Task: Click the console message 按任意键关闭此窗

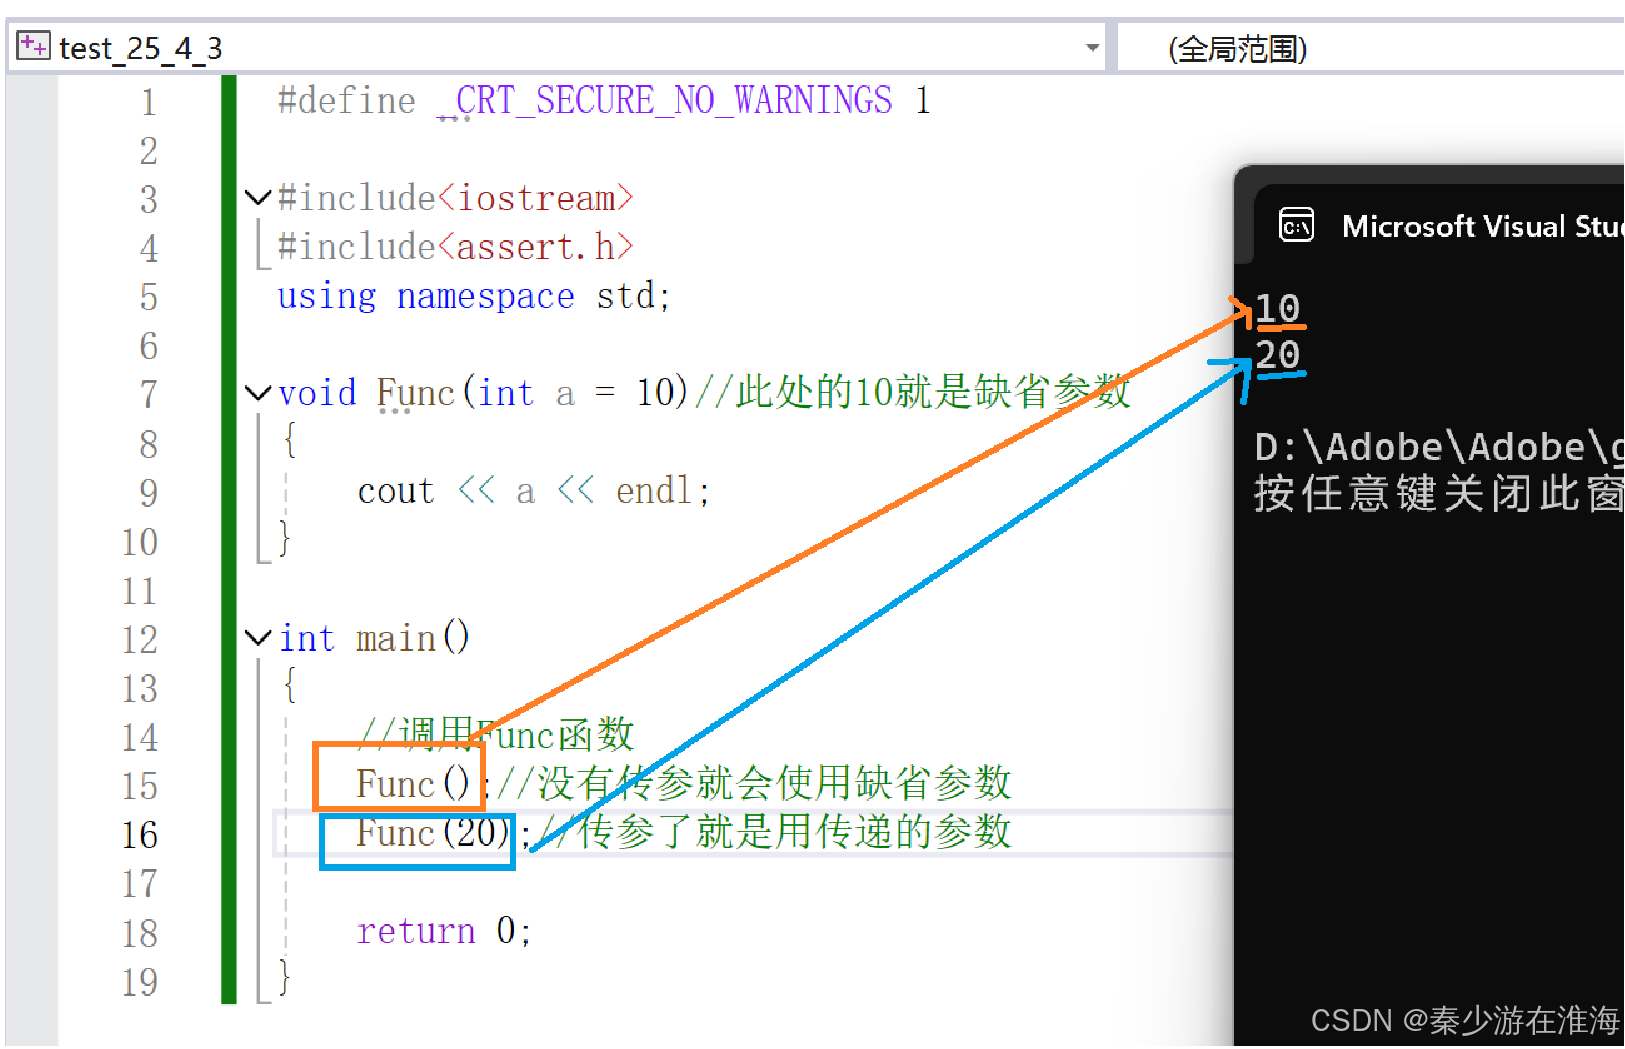Action: pos(1438,494)
